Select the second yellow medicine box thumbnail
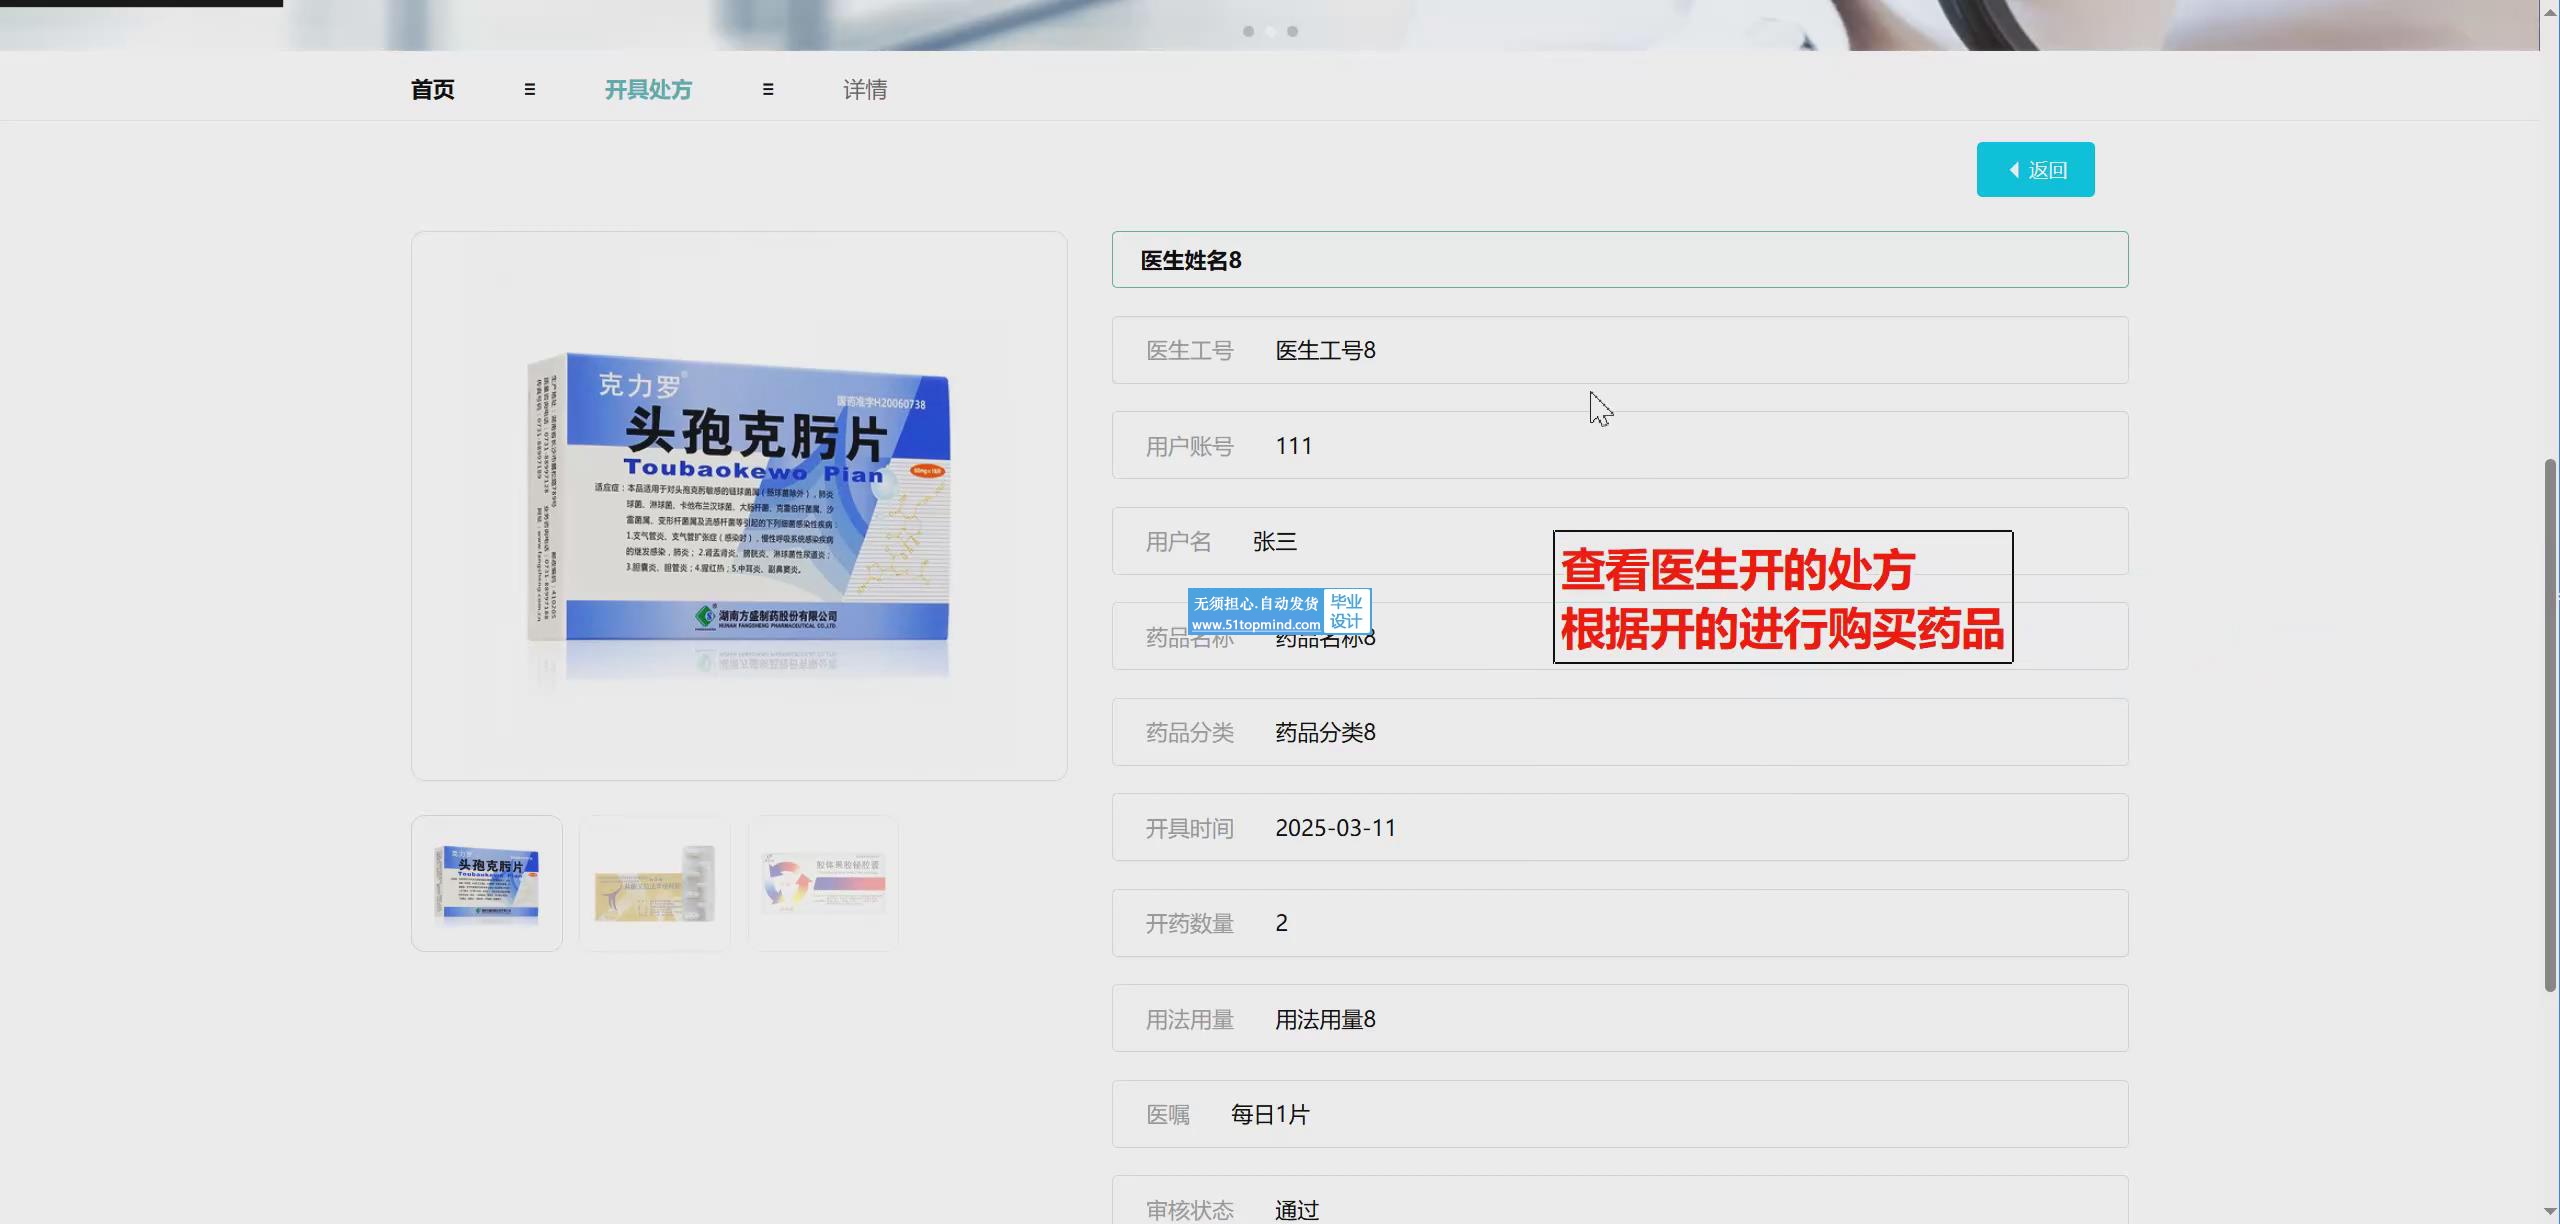 point(655,883)
